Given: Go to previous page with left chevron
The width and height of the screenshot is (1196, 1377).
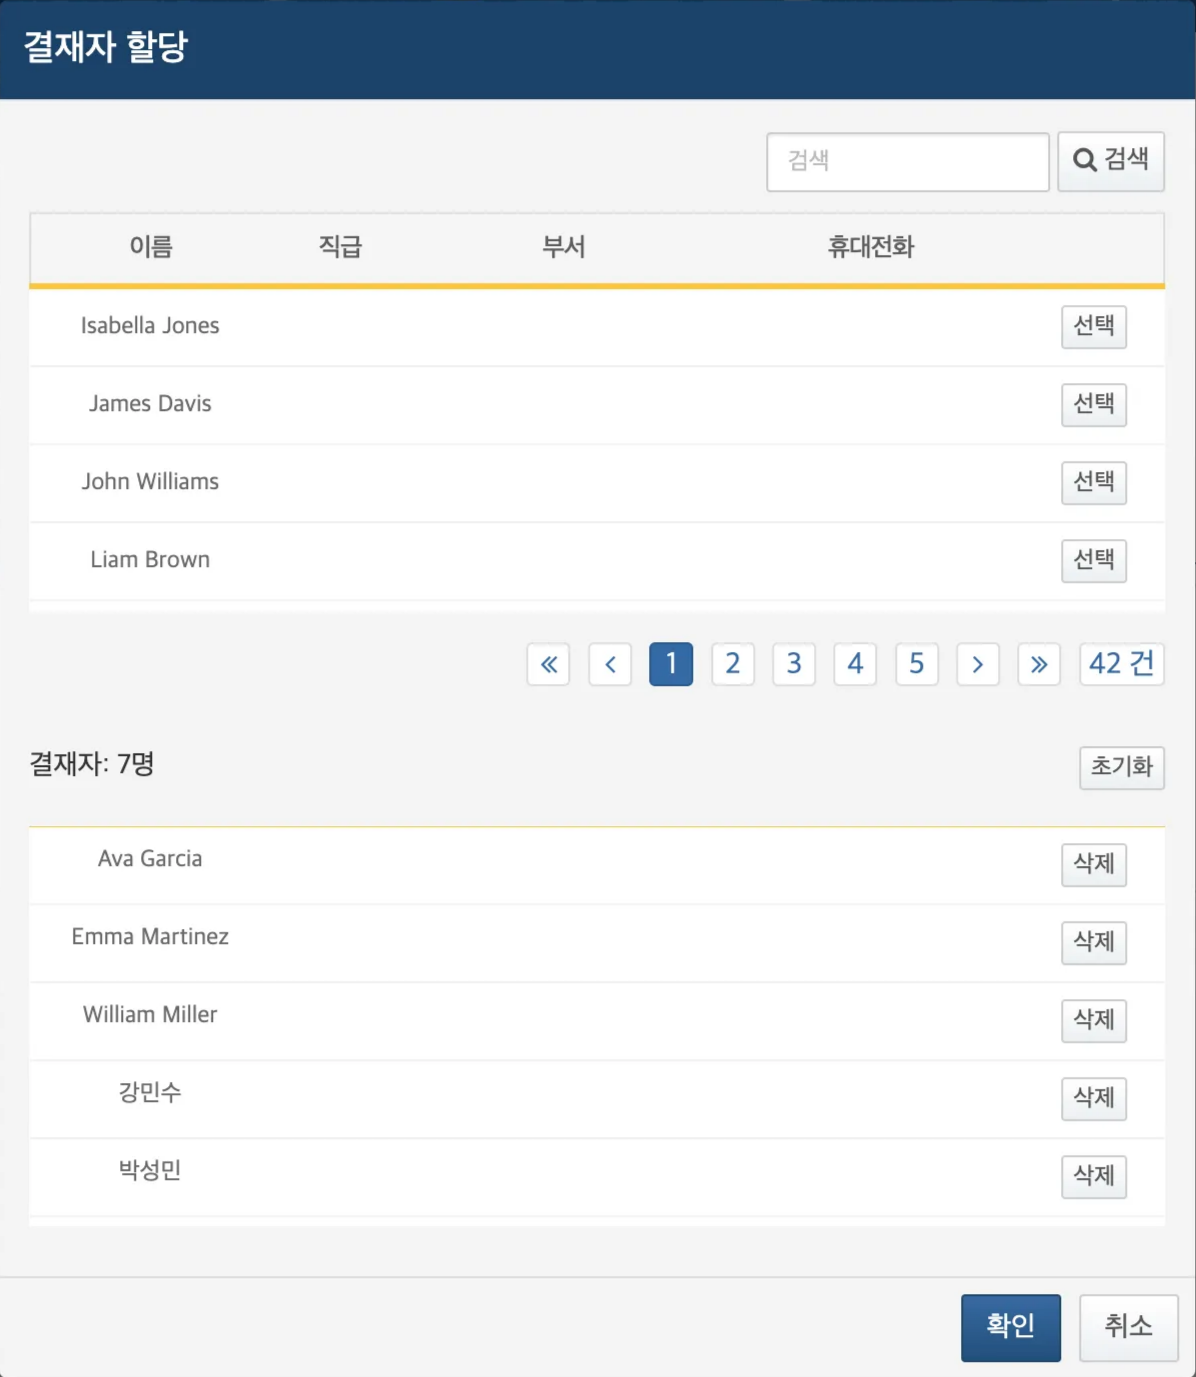Looking at the screenshot, I should (610, 664).
